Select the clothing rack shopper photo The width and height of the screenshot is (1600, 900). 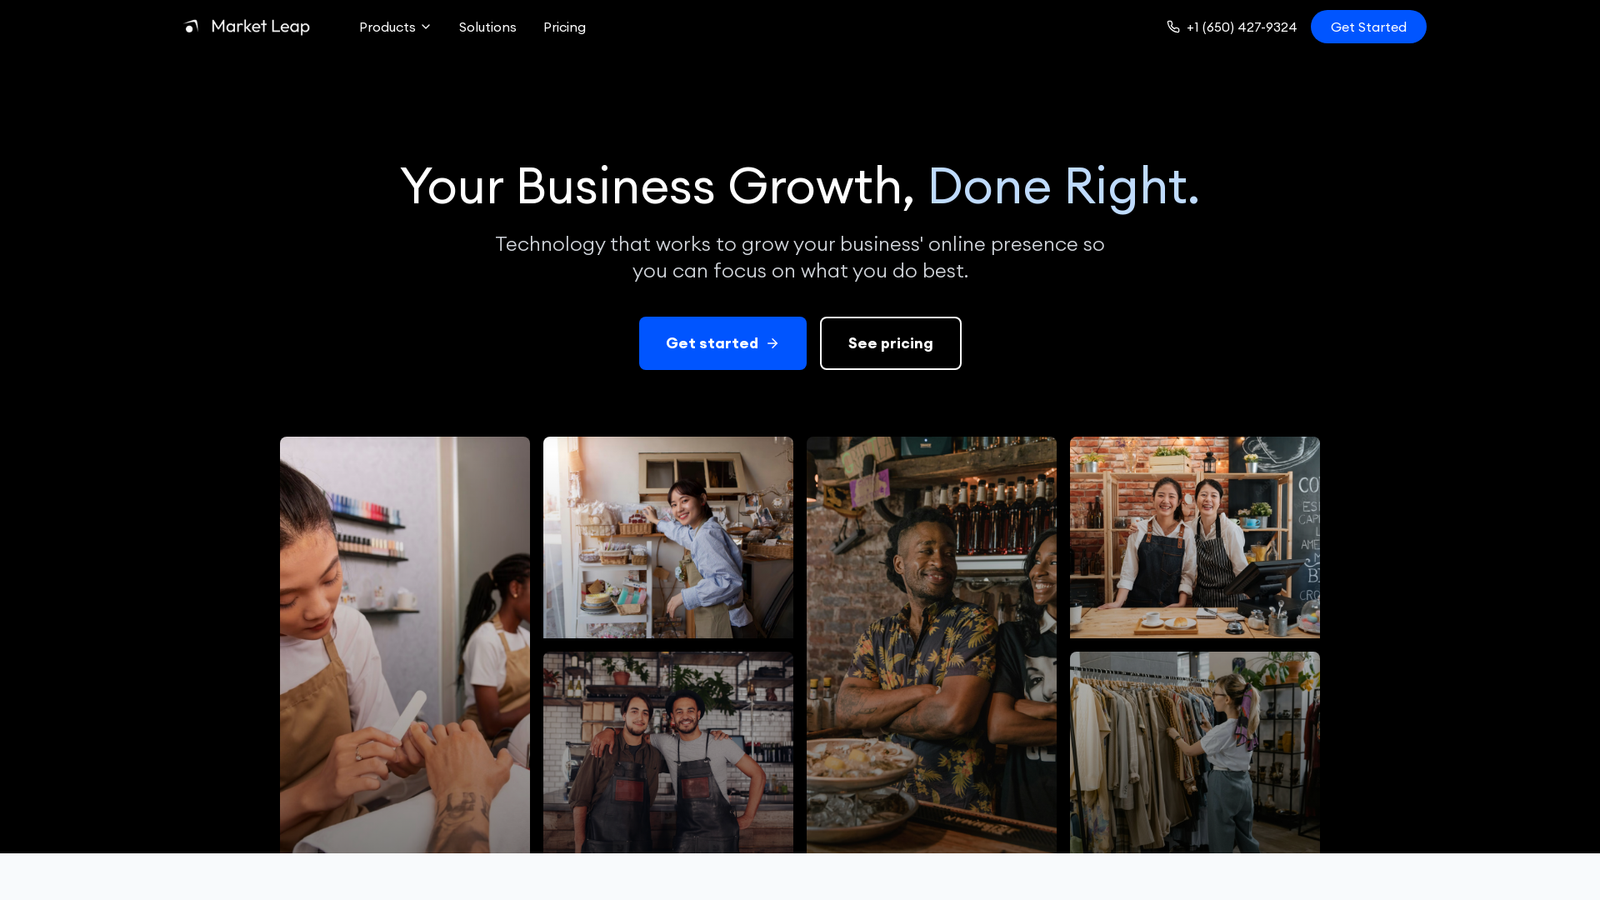(x=1195, y=753)
